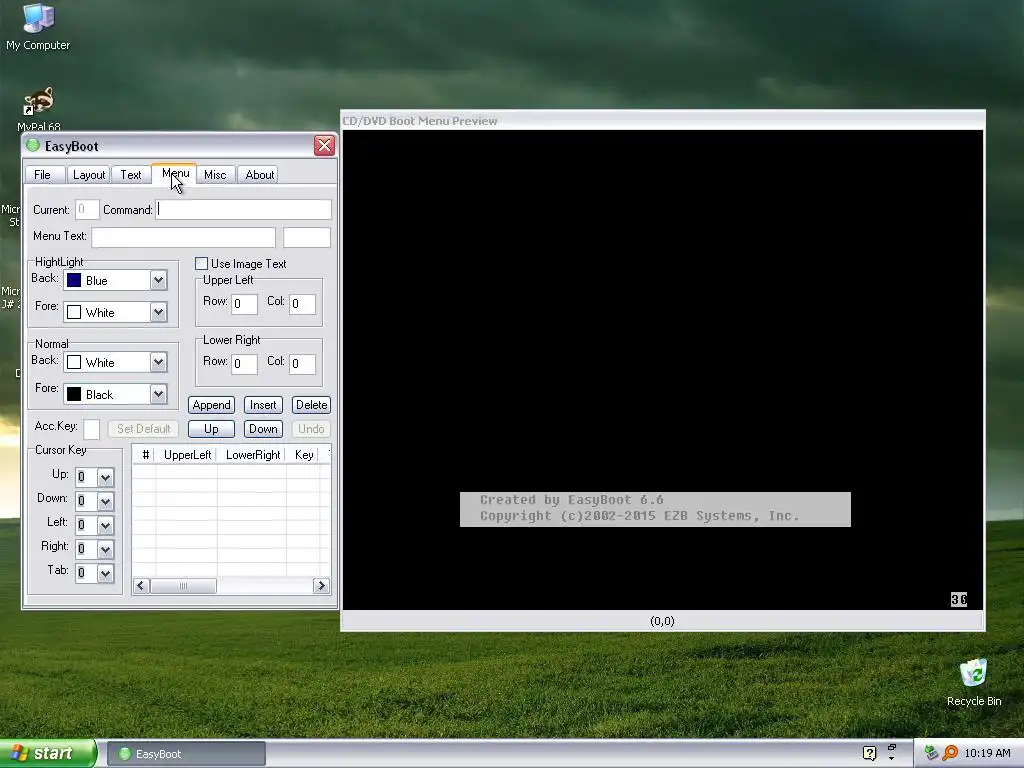Click the Up button

tap(211, 429)
